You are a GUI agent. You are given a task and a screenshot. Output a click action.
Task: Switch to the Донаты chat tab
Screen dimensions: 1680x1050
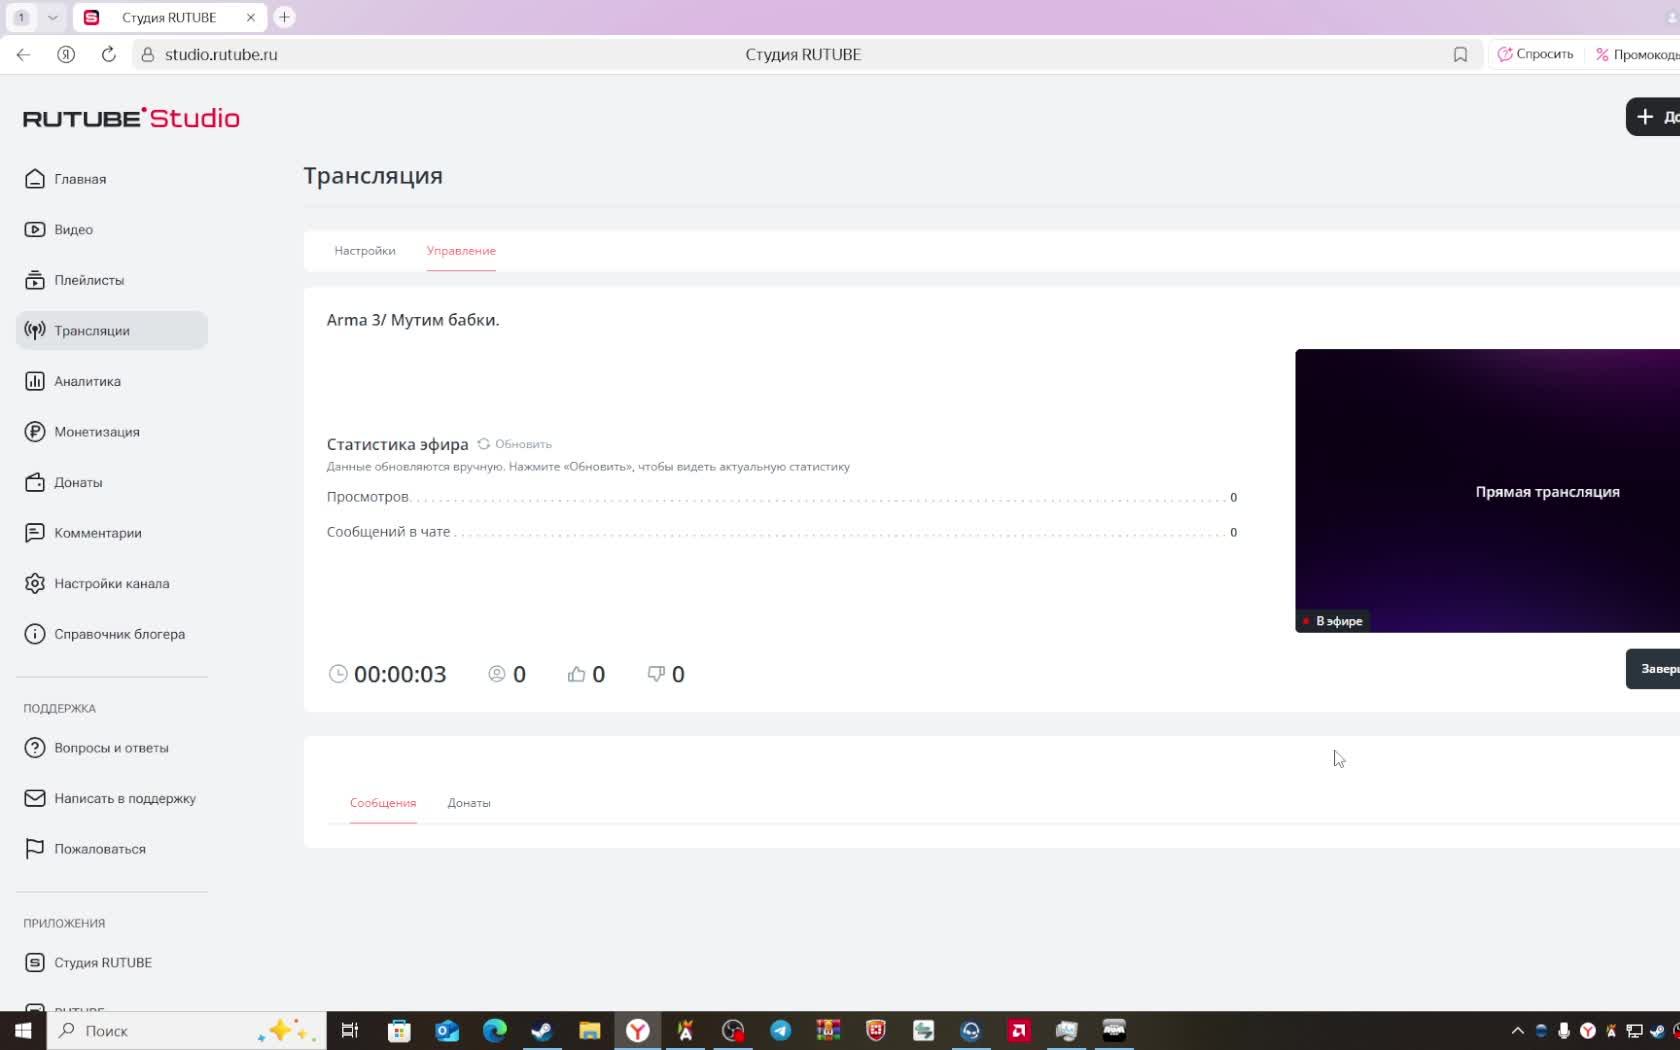pos(469,803)
